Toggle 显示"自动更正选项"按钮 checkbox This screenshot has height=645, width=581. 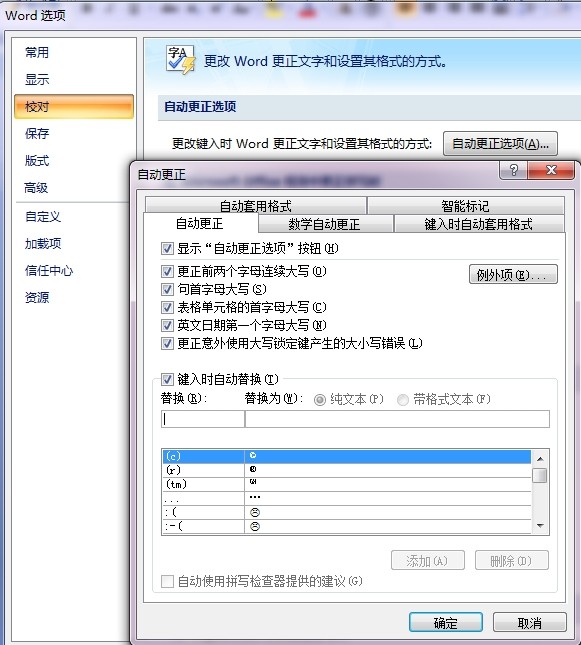[x=167, y=248]
